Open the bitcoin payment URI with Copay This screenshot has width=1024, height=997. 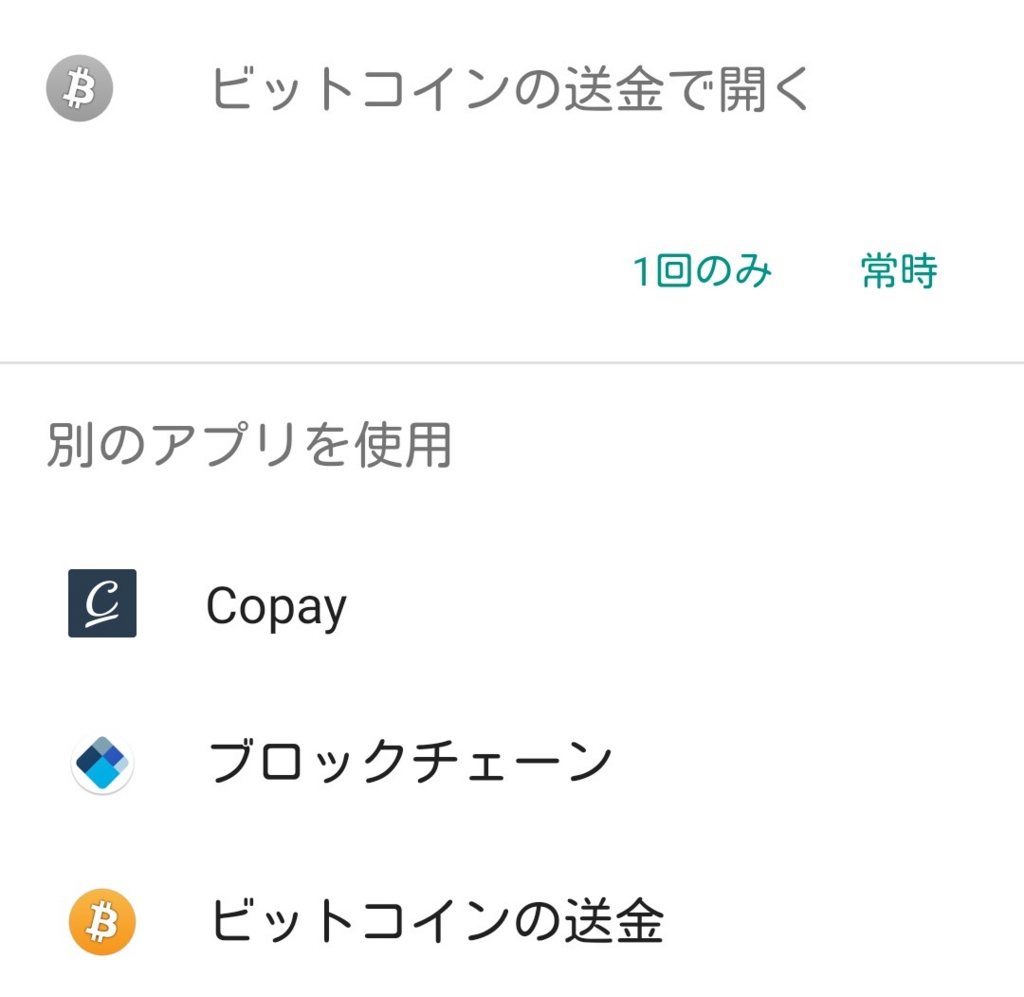pyautogui.click(x=274, y=603)
